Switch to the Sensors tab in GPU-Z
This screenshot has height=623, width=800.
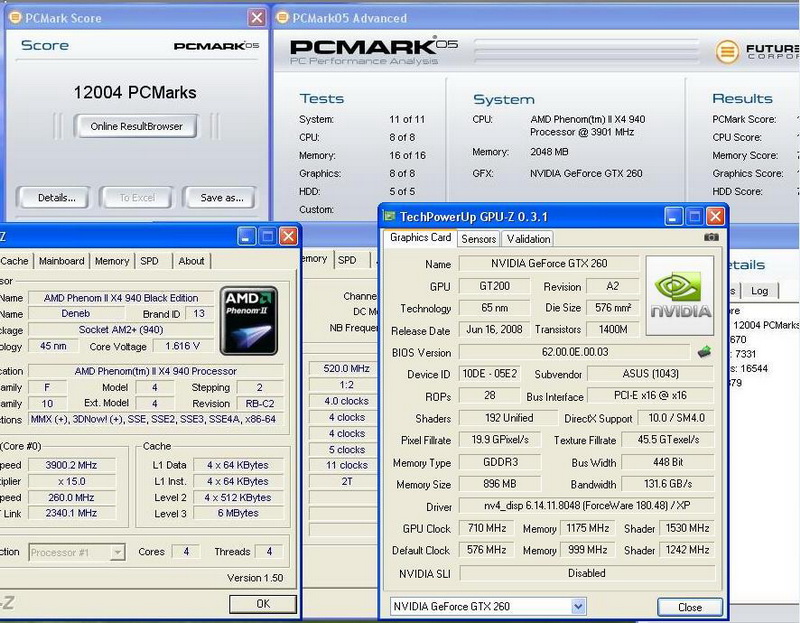pyautogui.click(x=478, y=239)
